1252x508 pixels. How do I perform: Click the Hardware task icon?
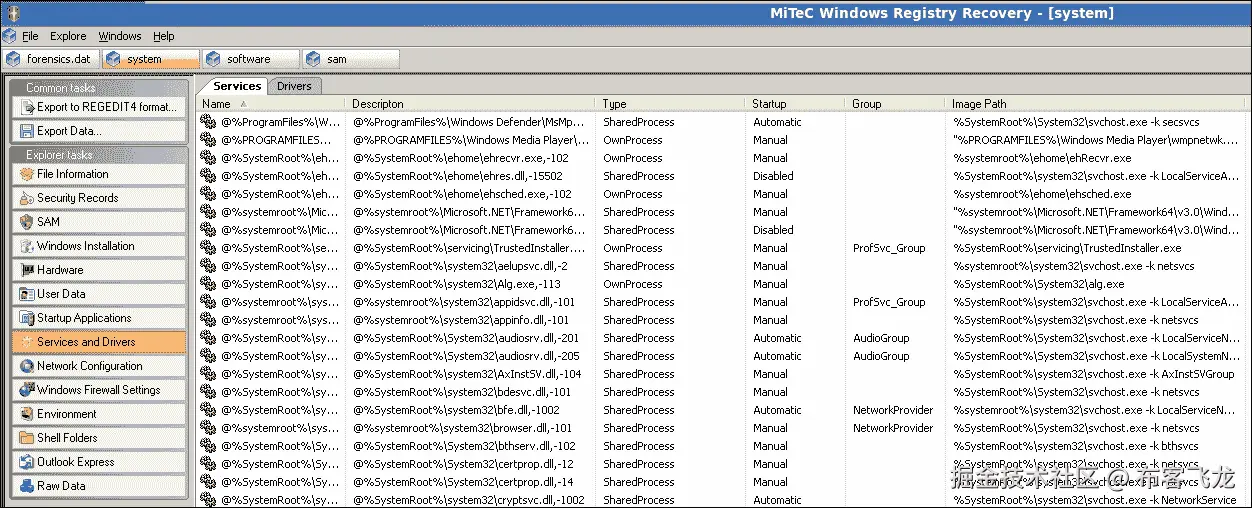(26, 270)
